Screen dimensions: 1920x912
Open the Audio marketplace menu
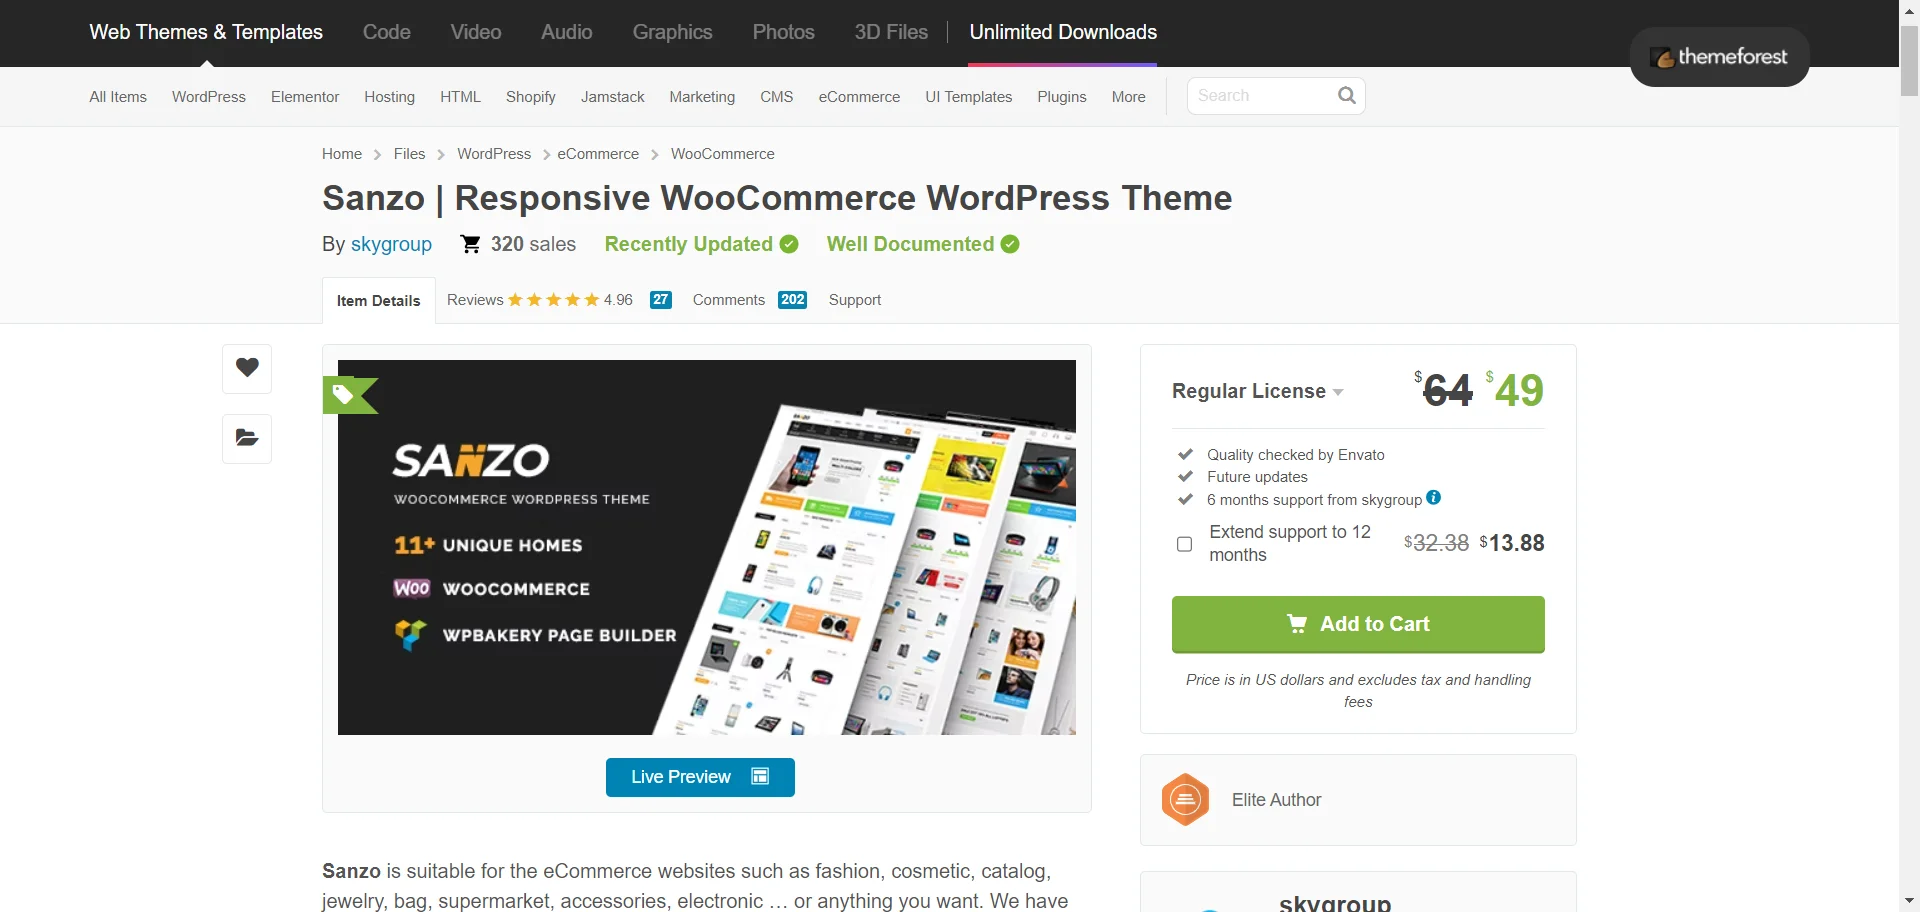coord(567,32)
